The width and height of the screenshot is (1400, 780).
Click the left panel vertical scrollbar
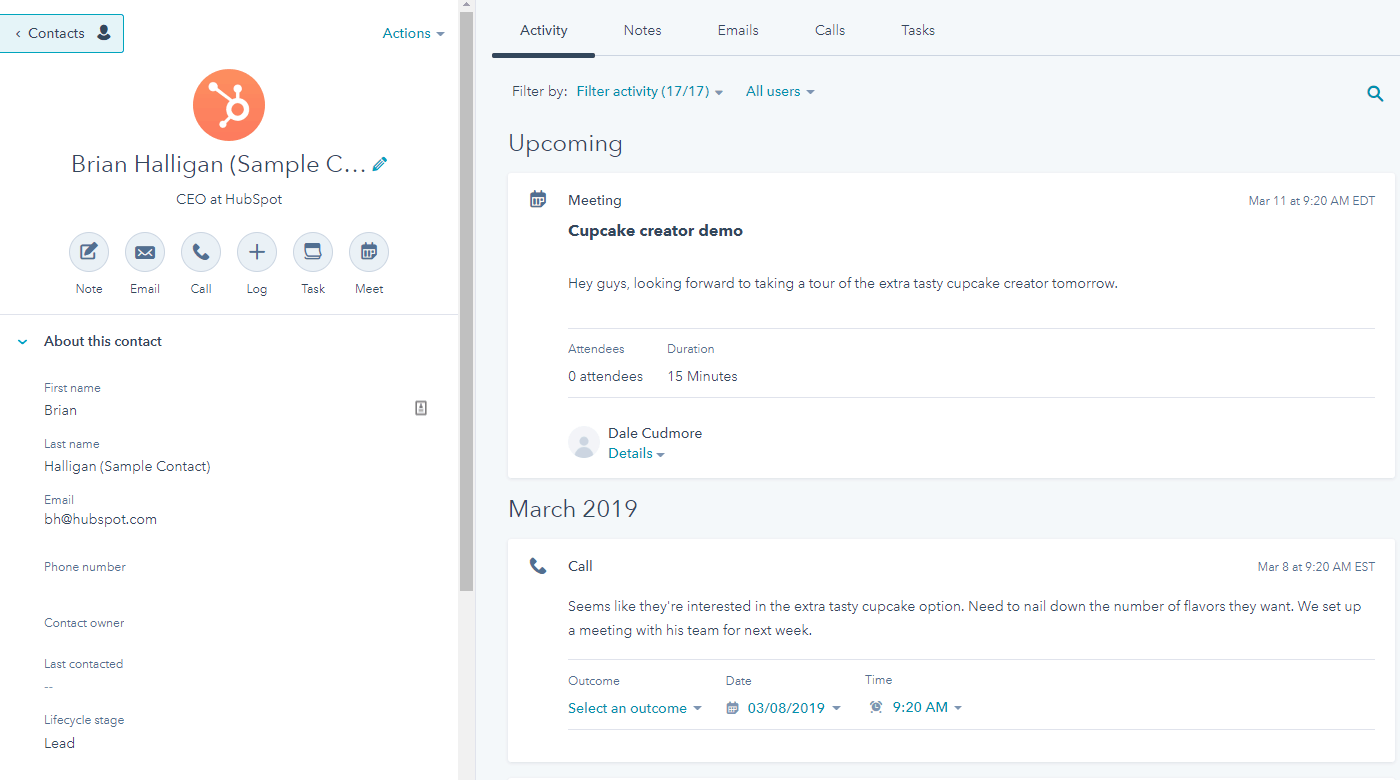[x=466, y=300]
